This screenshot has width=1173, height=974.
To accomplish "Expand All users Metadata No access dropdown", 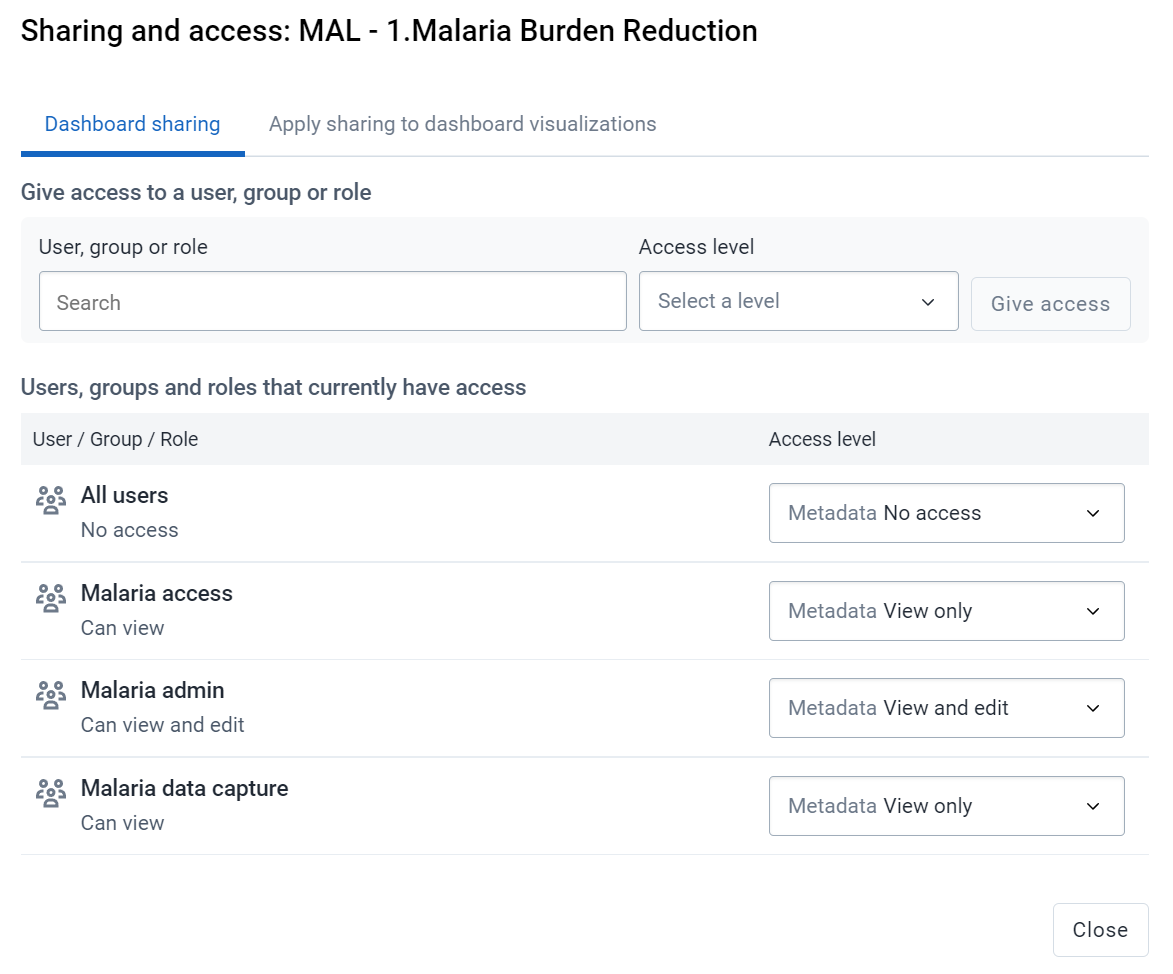I will (x=946, y=513).
